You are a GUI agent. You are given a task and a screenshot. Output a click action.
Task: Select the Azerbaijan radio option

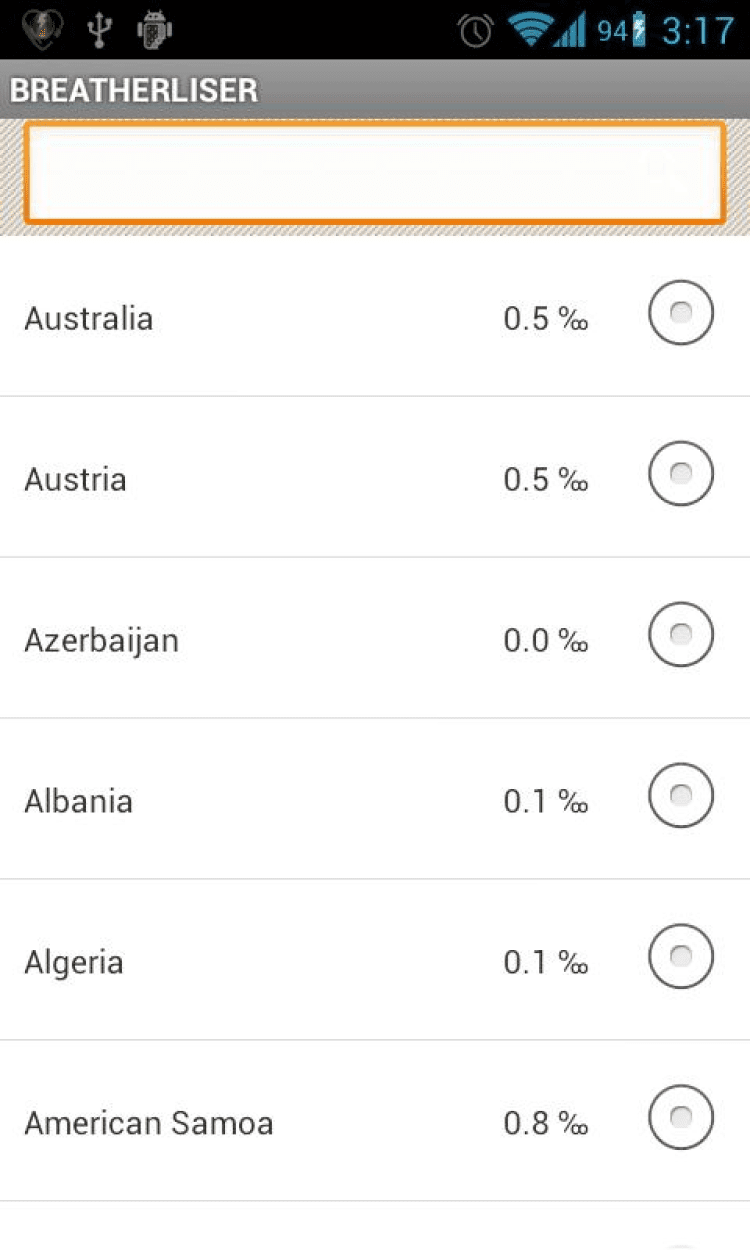pyautogui.click(x=681, y=635)
